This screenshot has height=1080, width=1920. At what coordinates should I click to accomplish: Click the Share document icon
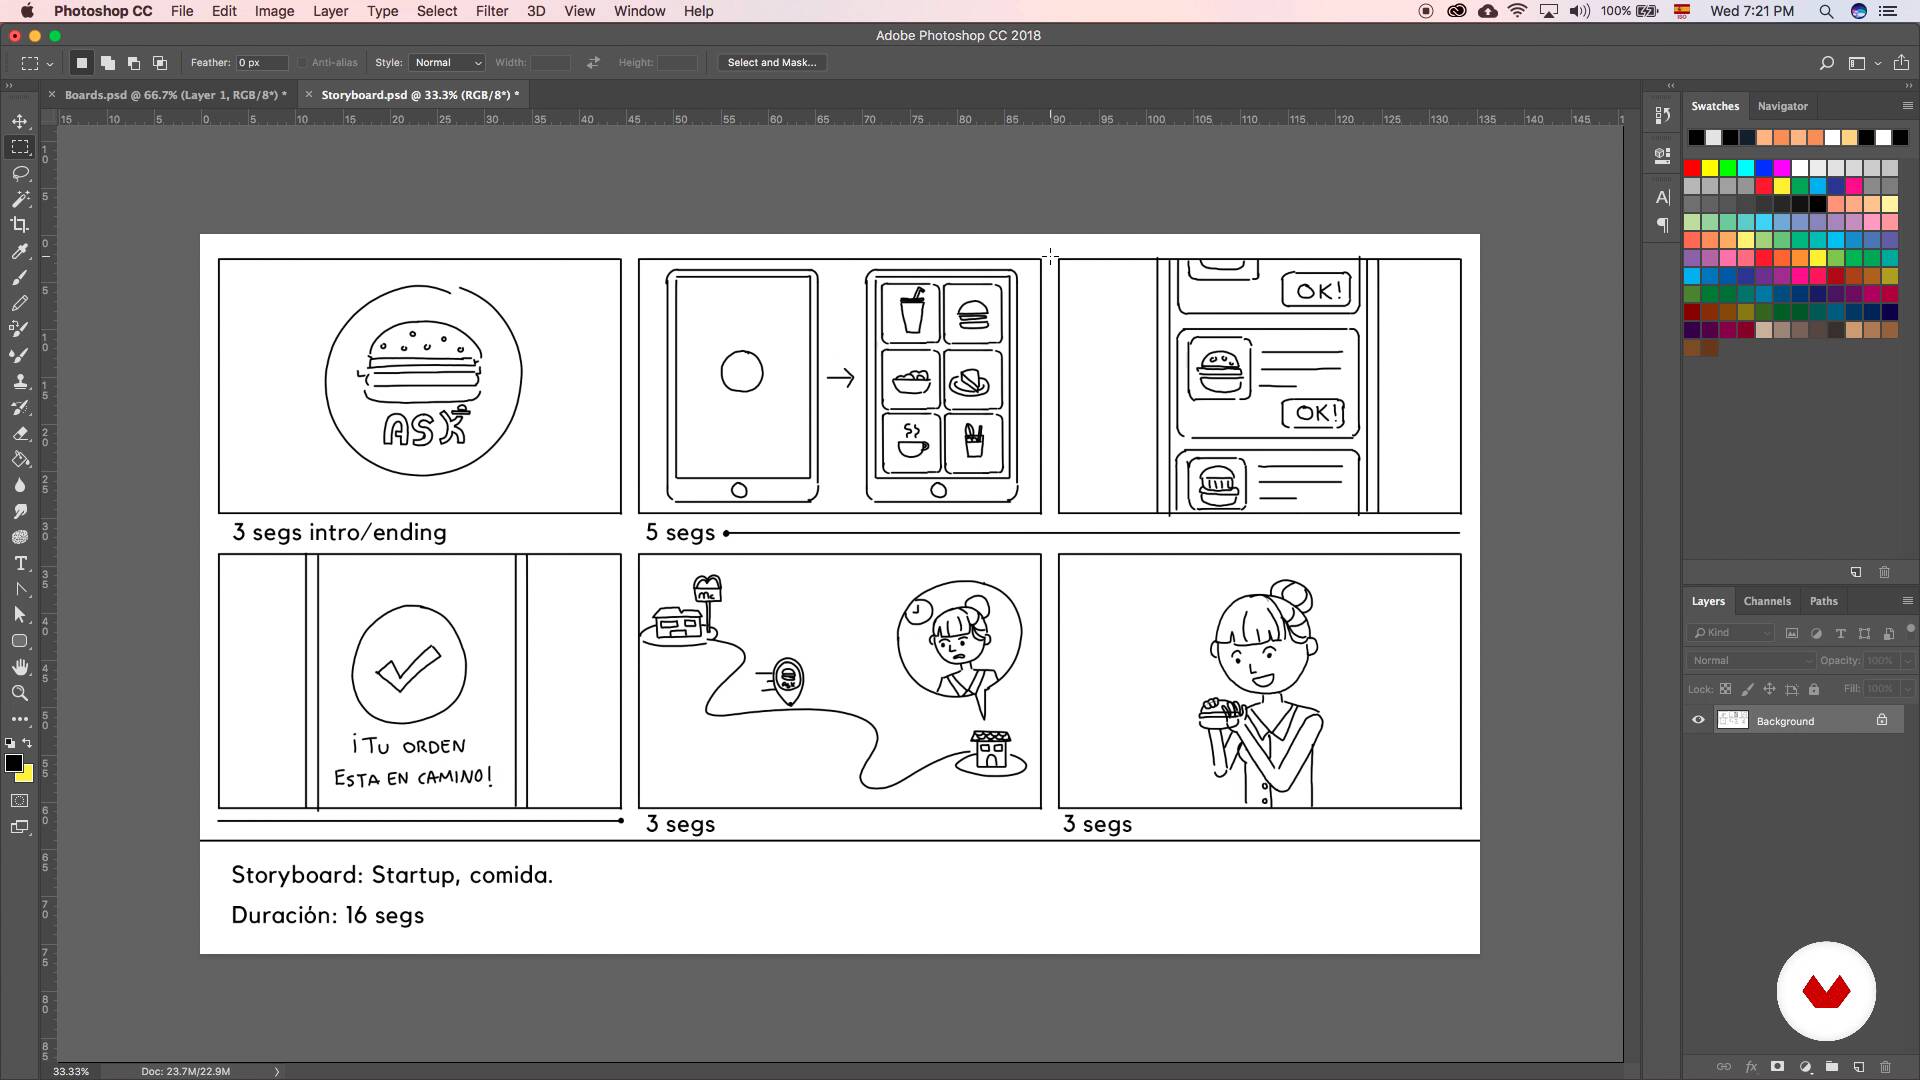[1901, 63]
